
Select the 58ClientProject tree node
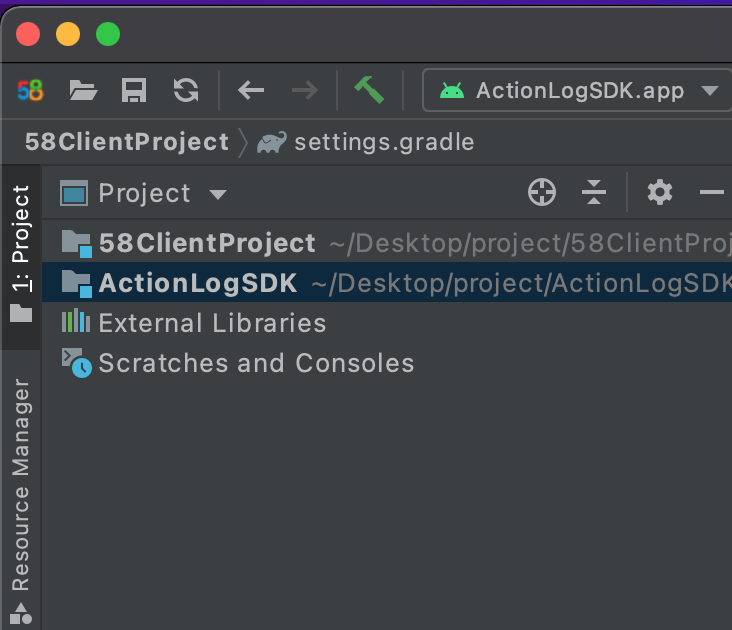click(x=207, y=243)
